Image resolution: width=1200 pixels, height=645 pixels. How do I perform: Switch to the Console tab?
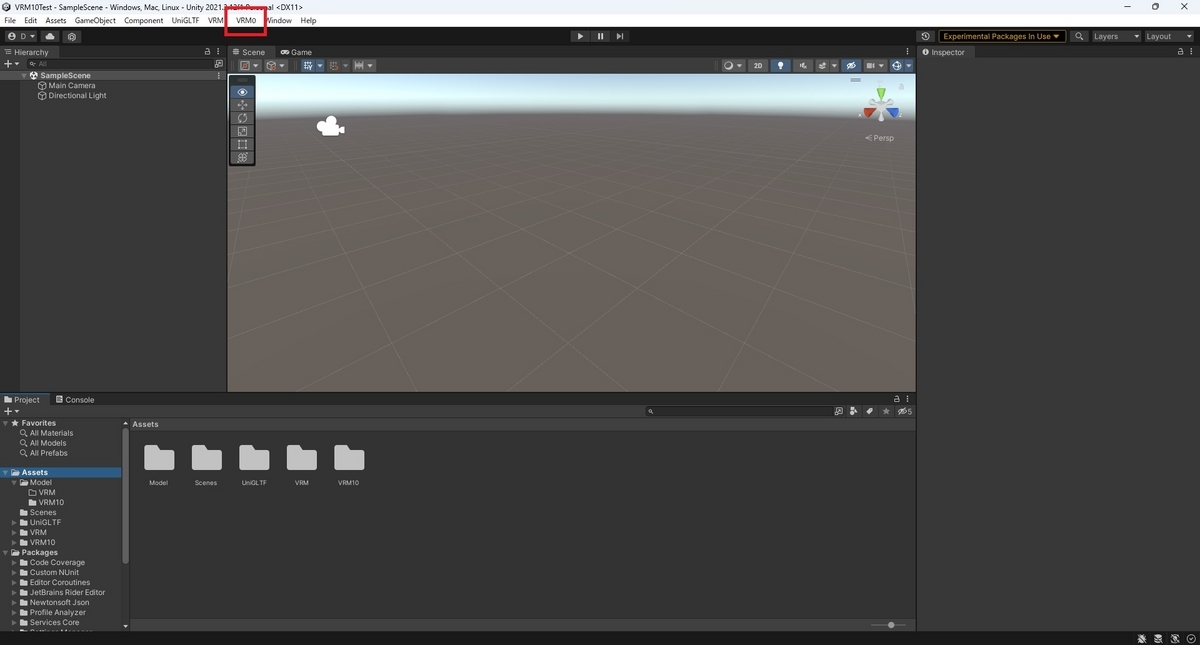[x=75, y=399]
